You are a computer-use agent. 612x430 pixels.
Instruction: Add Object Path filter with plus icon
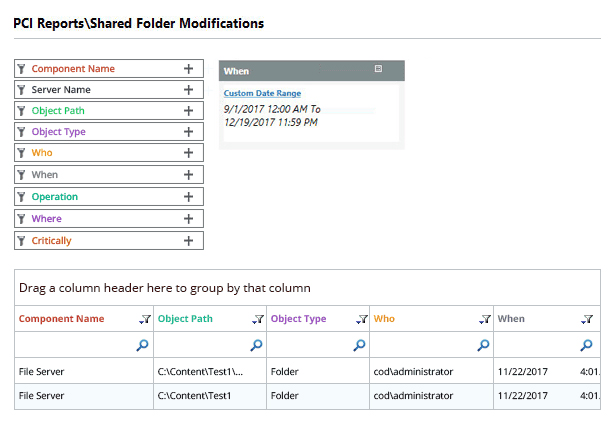[189, 111]
